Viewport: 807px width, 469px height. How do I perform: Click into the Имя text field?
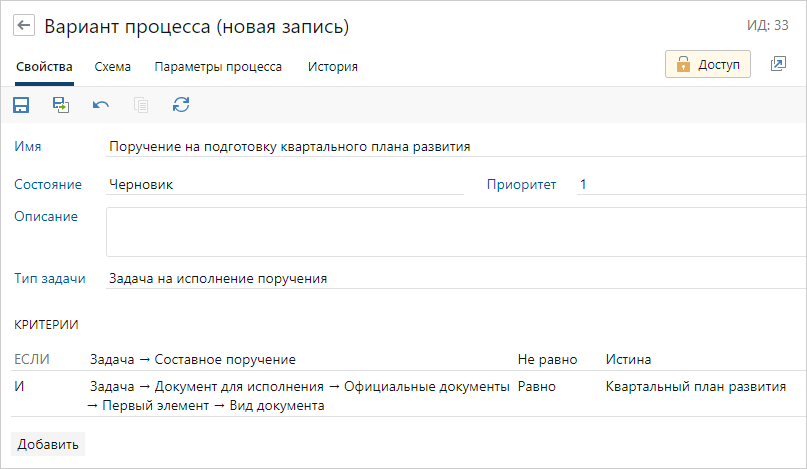pos(450,146)
